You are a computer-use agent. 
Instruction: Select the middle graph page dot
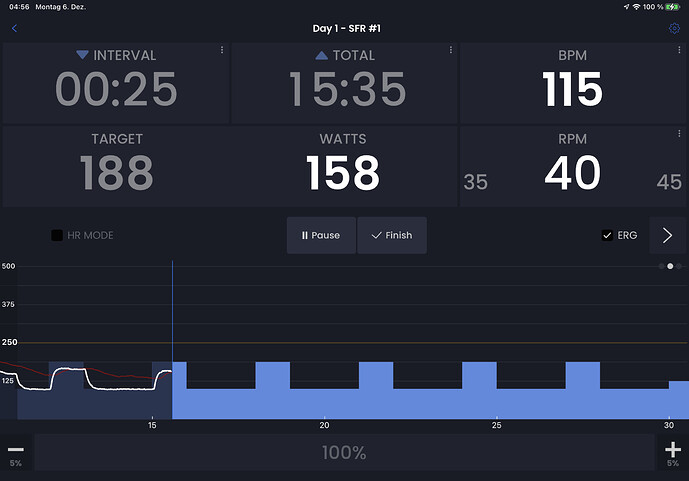tap(670, 266)
